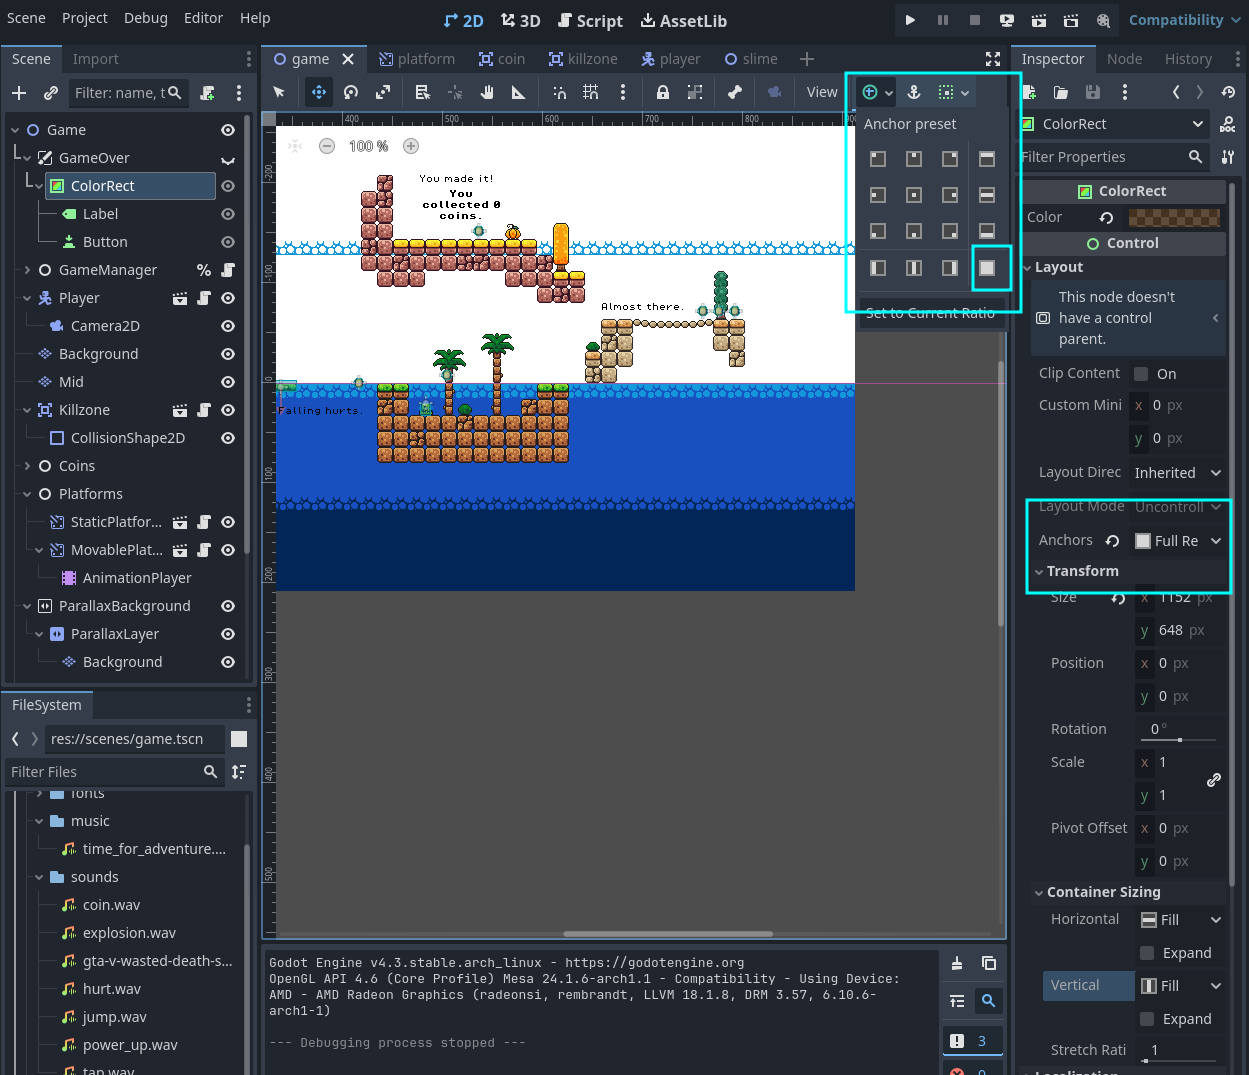Toggle the Clip Content On checkbox
Viewport: 1249px width, 1075px height.
point(1141,373)
